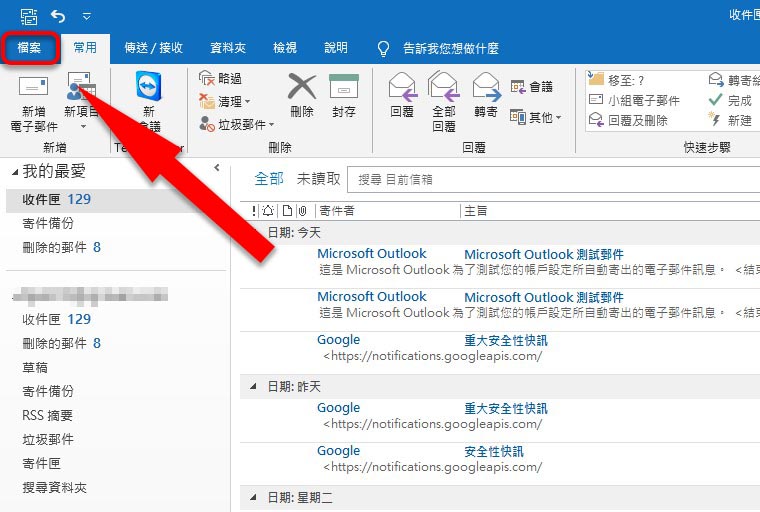Open the account's 寄件備份 folder
Image resolution: width=760 pixels, height=512 pixels.
[x=48, y=391]
